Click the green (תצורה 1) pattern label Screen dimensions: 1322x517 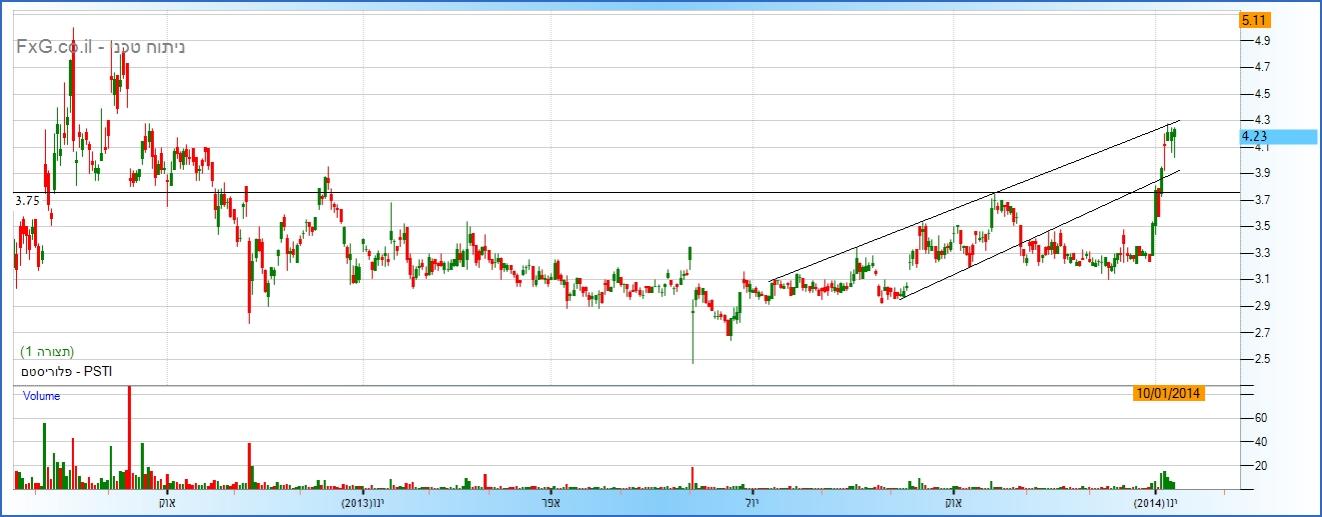[47, 352]
